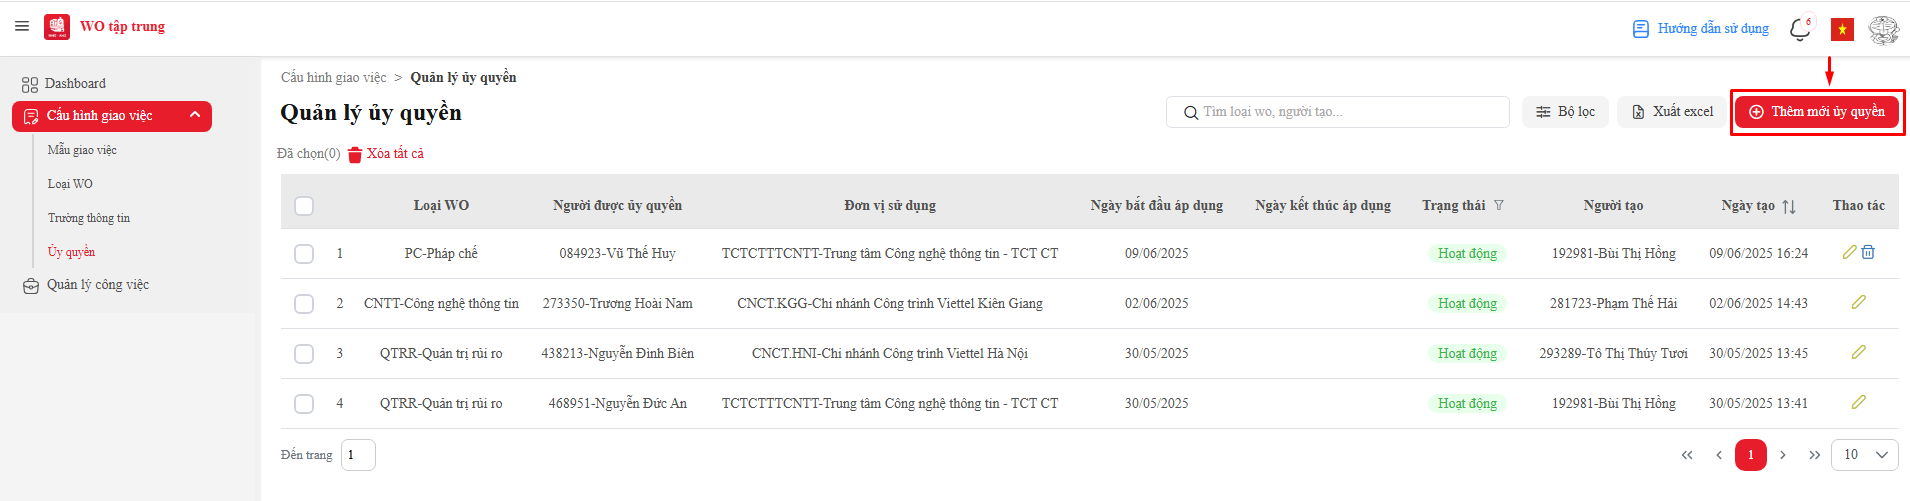Screen dimensions: 1910x501
Task: Open Mẫu giao việc submenu item
Action: 82,150
